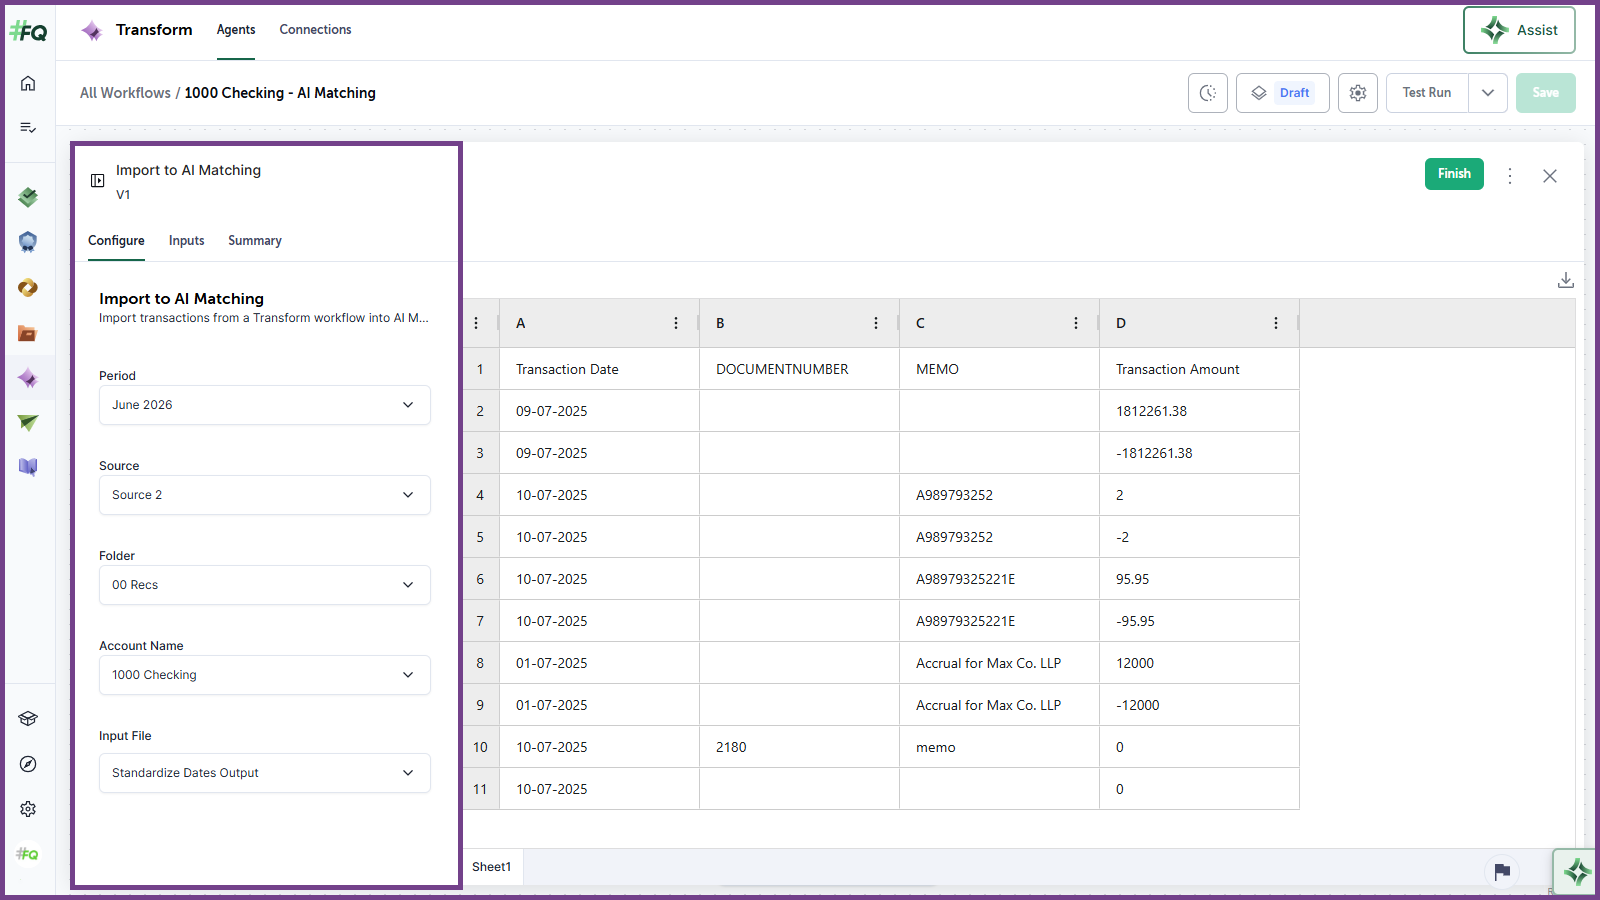
Task: Open the orange folder sidebar icon
Action: pyautogui.click(x=28, y=333)
